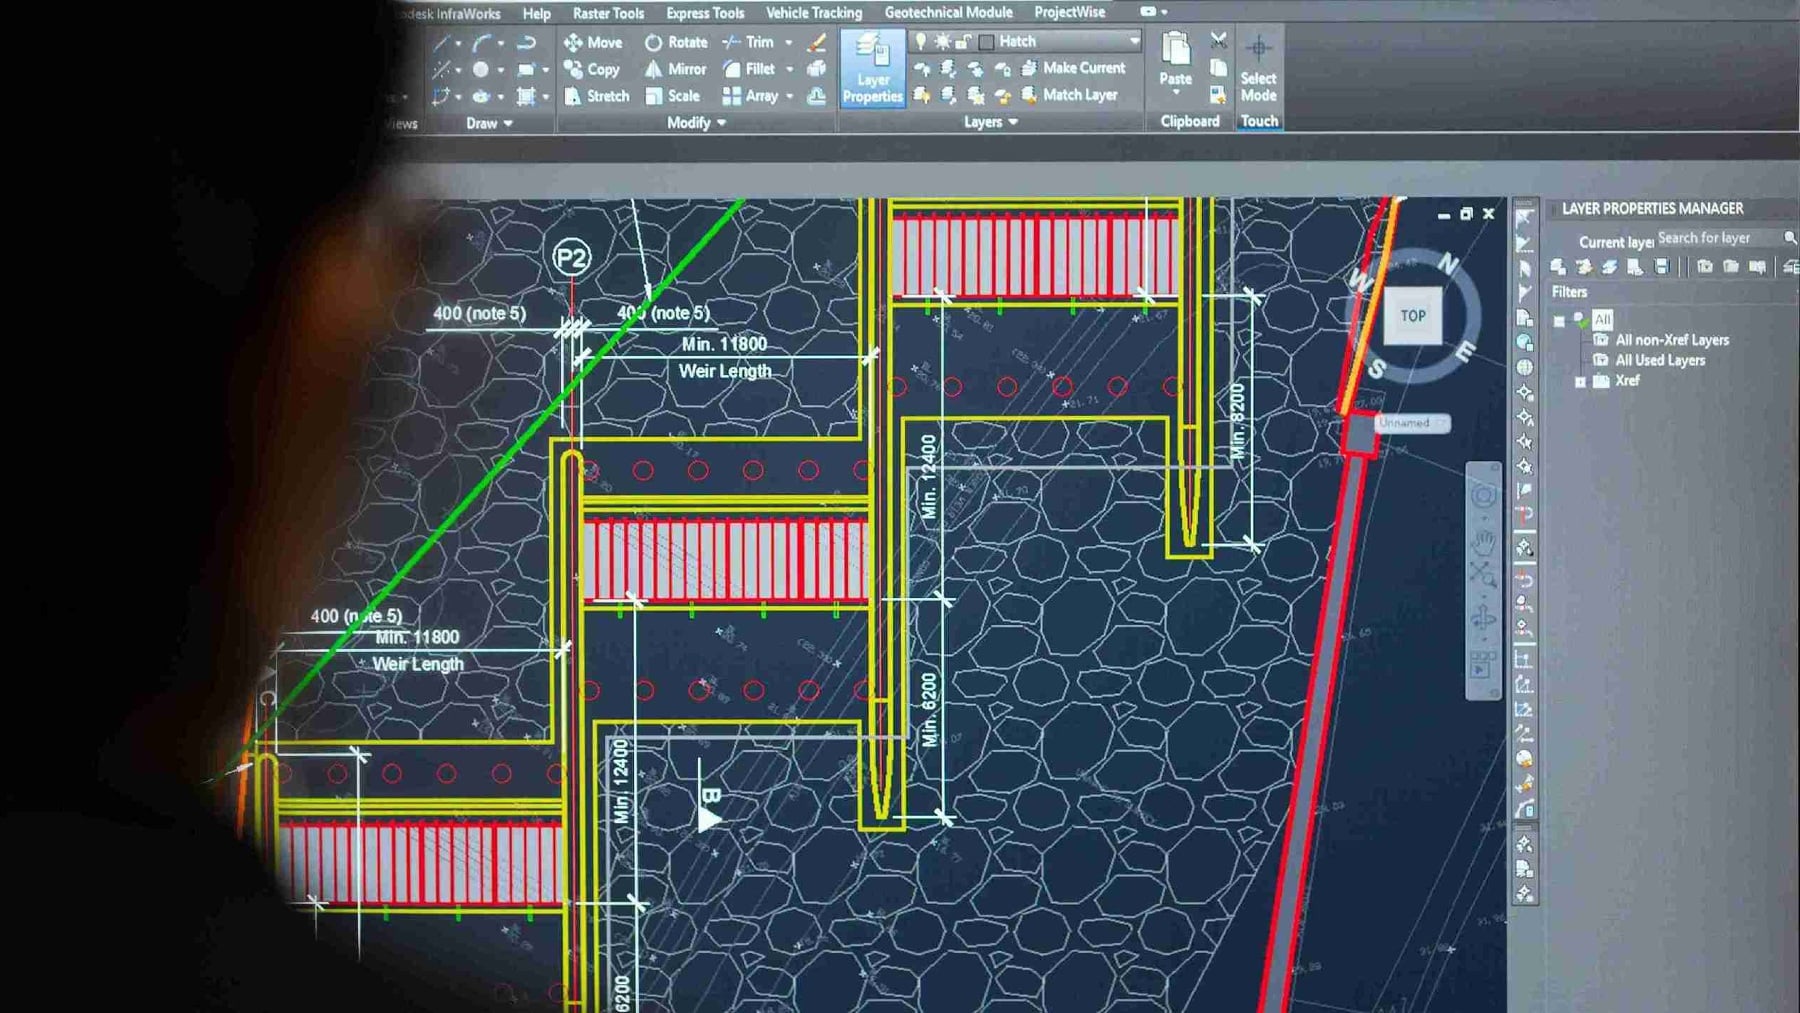The height and width of the screenshot is (1013, 1800).
Task: Click the Paste clipboard icon
Action: click(x=1175, y=58)
